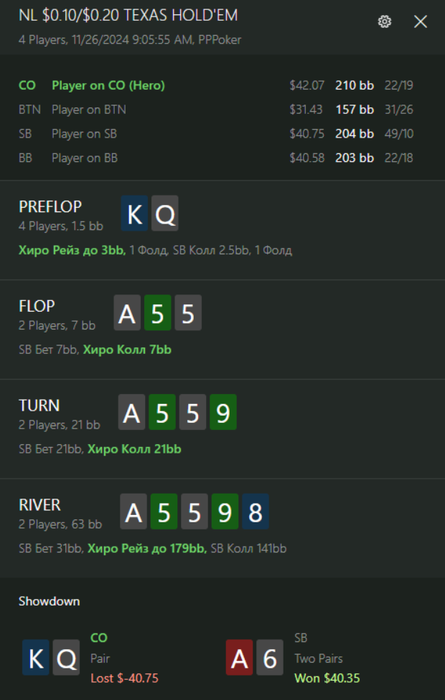Click the green 9 on the turn
The image size is (445, 700).
point(223,412)
